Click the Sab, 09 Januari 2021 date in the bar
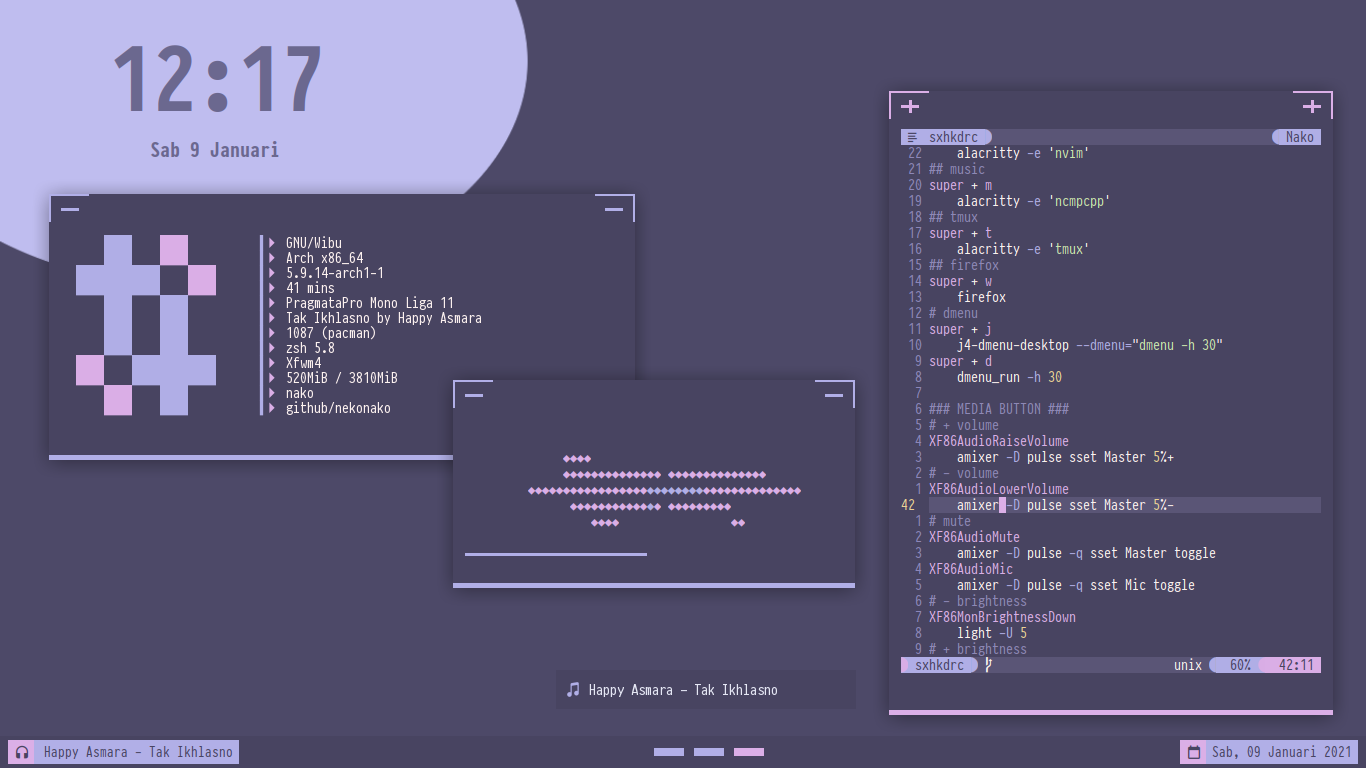The height and width of the screenshot is (768, 1366). click(1282, 752)
